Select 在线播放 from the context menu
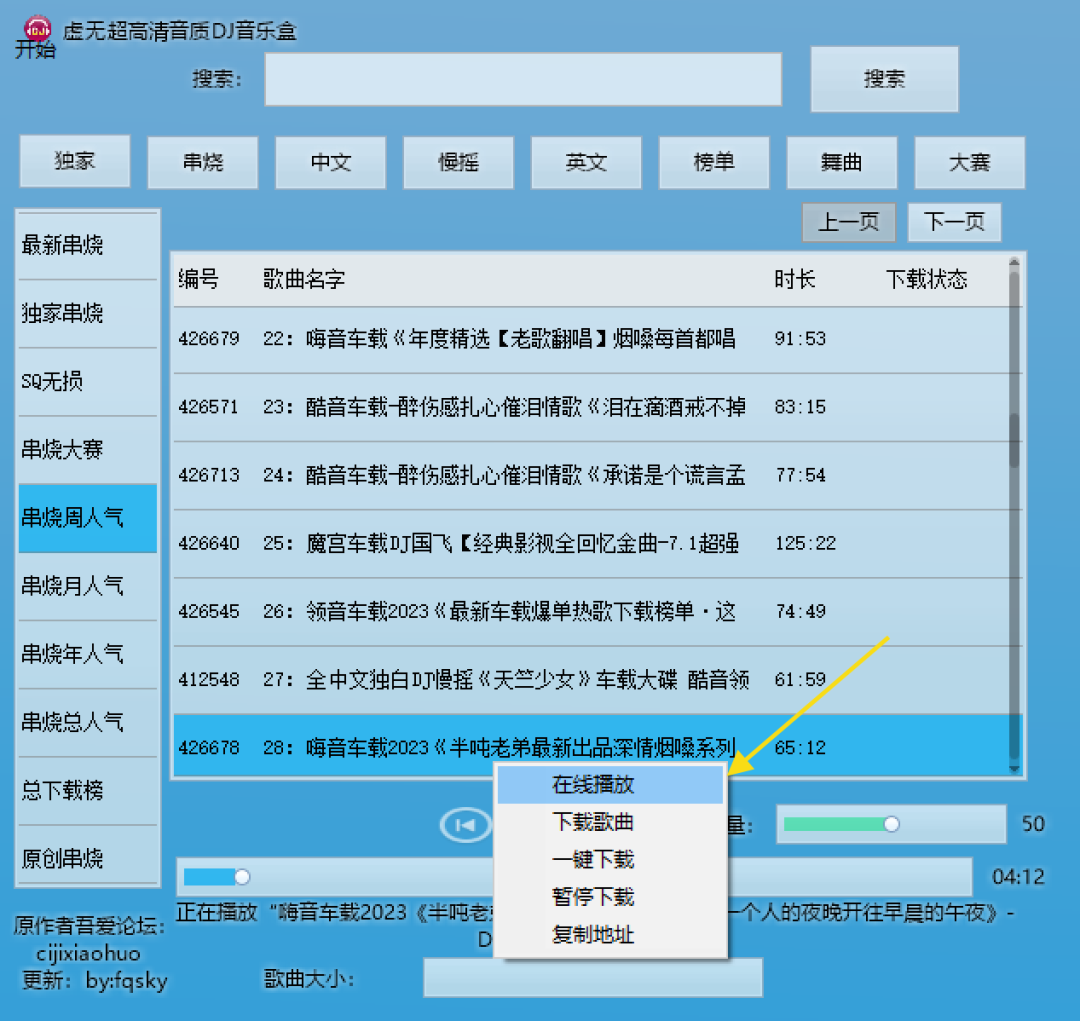Image resolution: width=1080 pixels, height=1021 pixels. [594, 786]
